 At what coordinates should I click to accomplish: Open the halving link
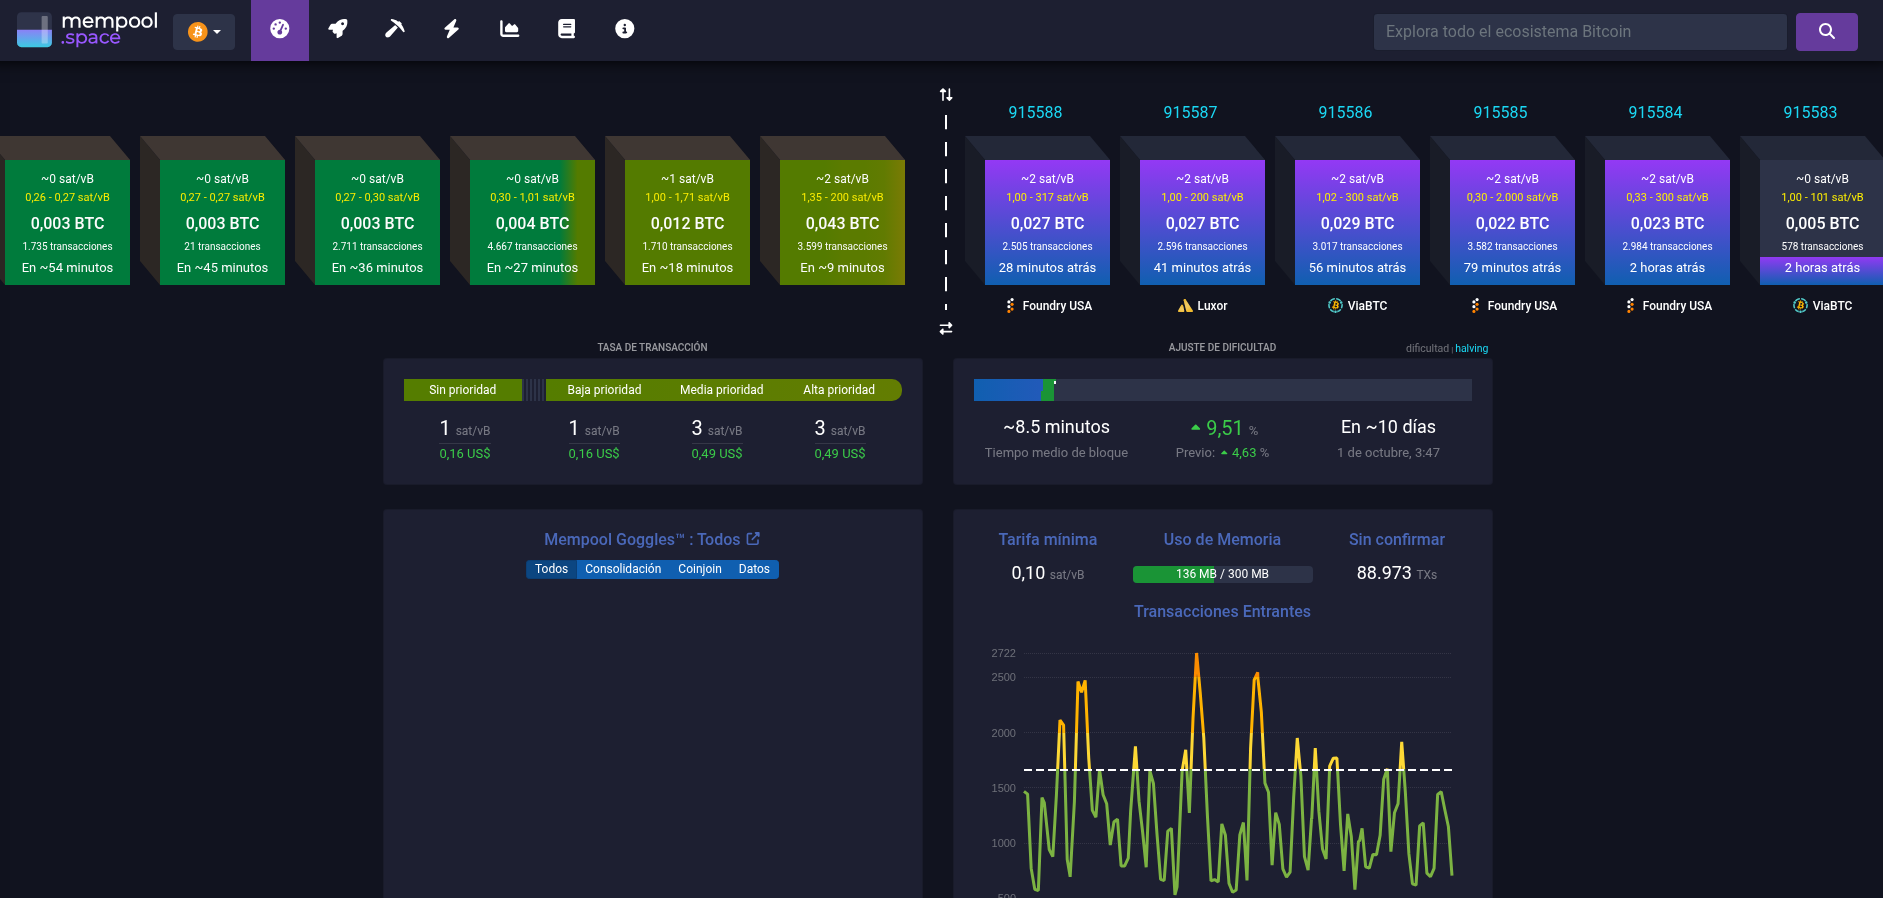pyautogui.click(x=1471, y=349)
